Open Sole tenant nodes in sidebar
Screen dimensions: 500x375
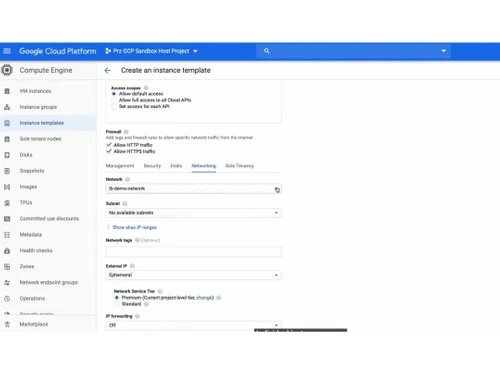coord(40,139)
